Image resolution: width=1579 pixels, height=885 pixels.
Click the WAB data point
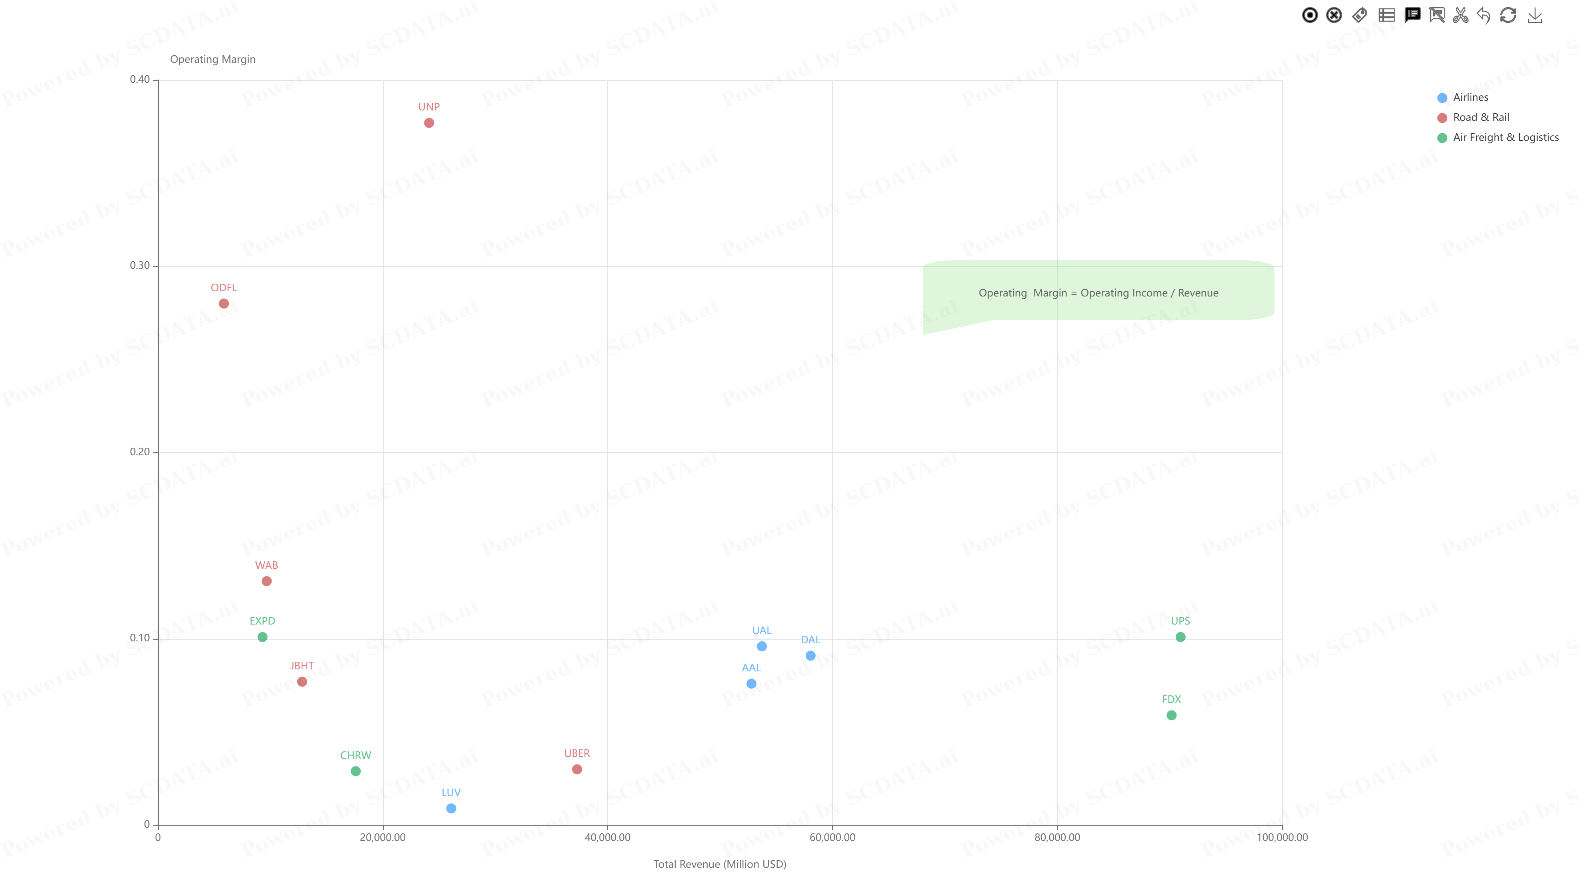tap(267, 581)
